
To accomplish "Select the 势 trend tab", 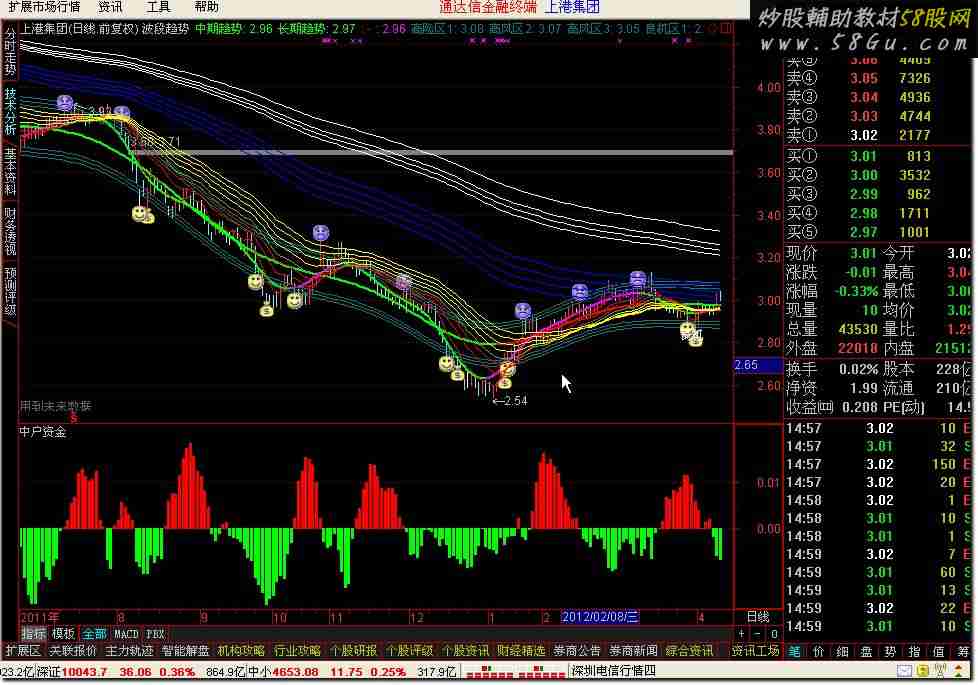I will (890, 651).
